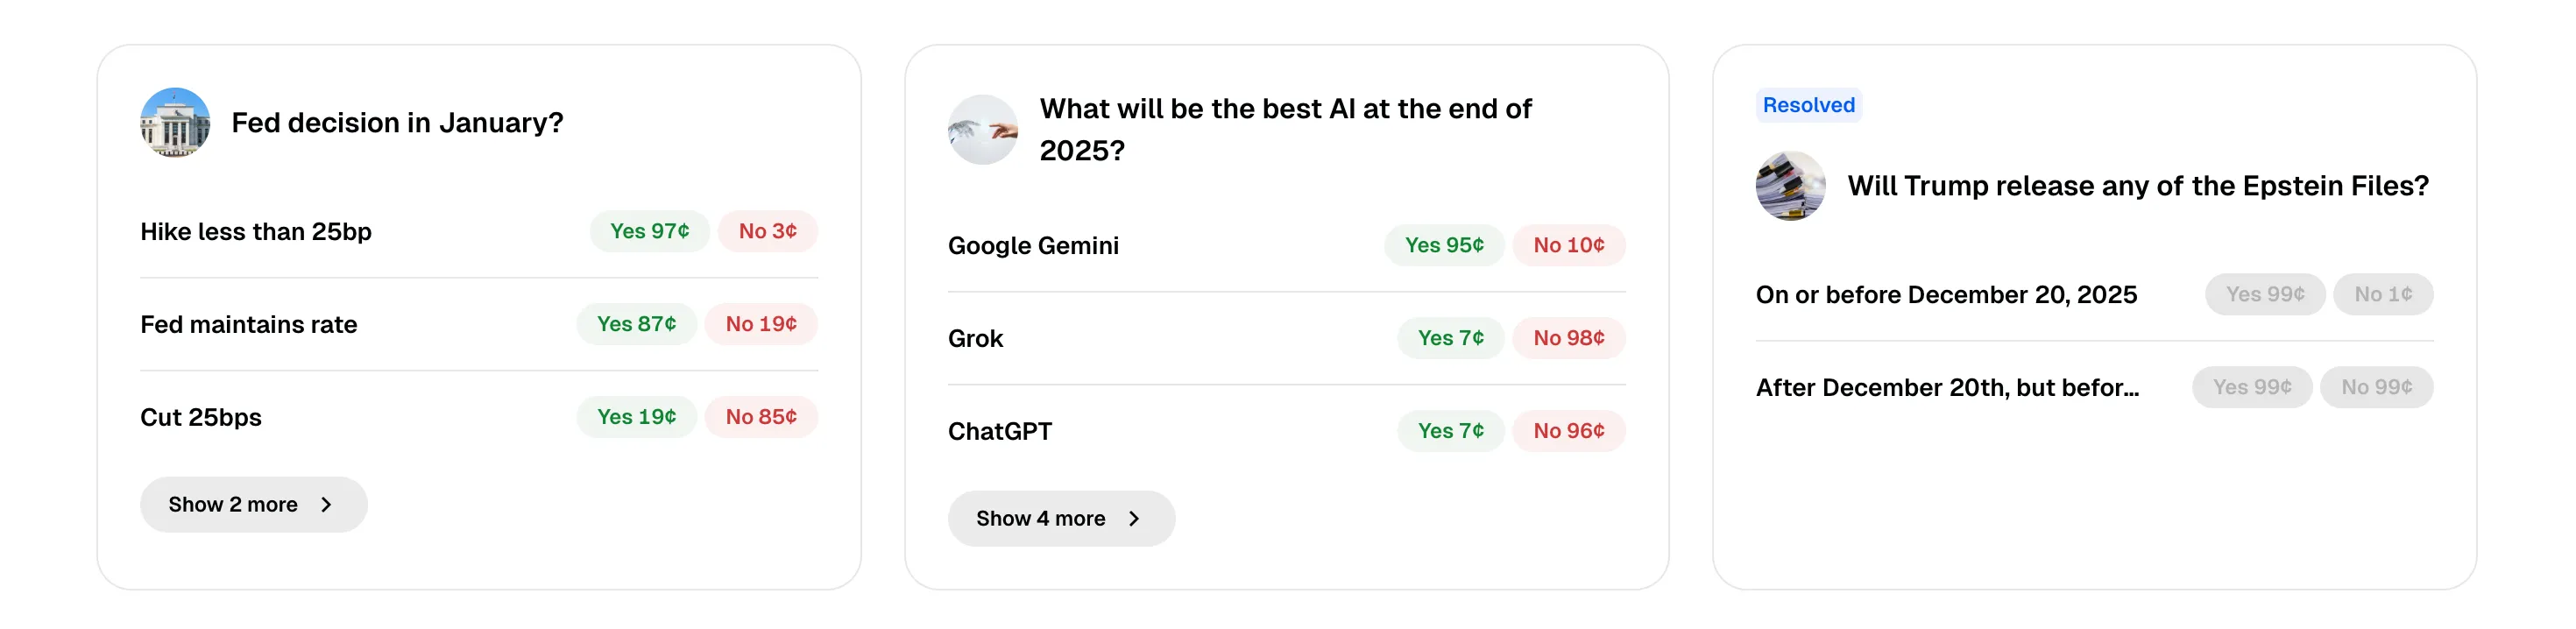Screen dimensions: 2576x629
Task: Select No 98¢ for Grok
Action: [1568, 338]
